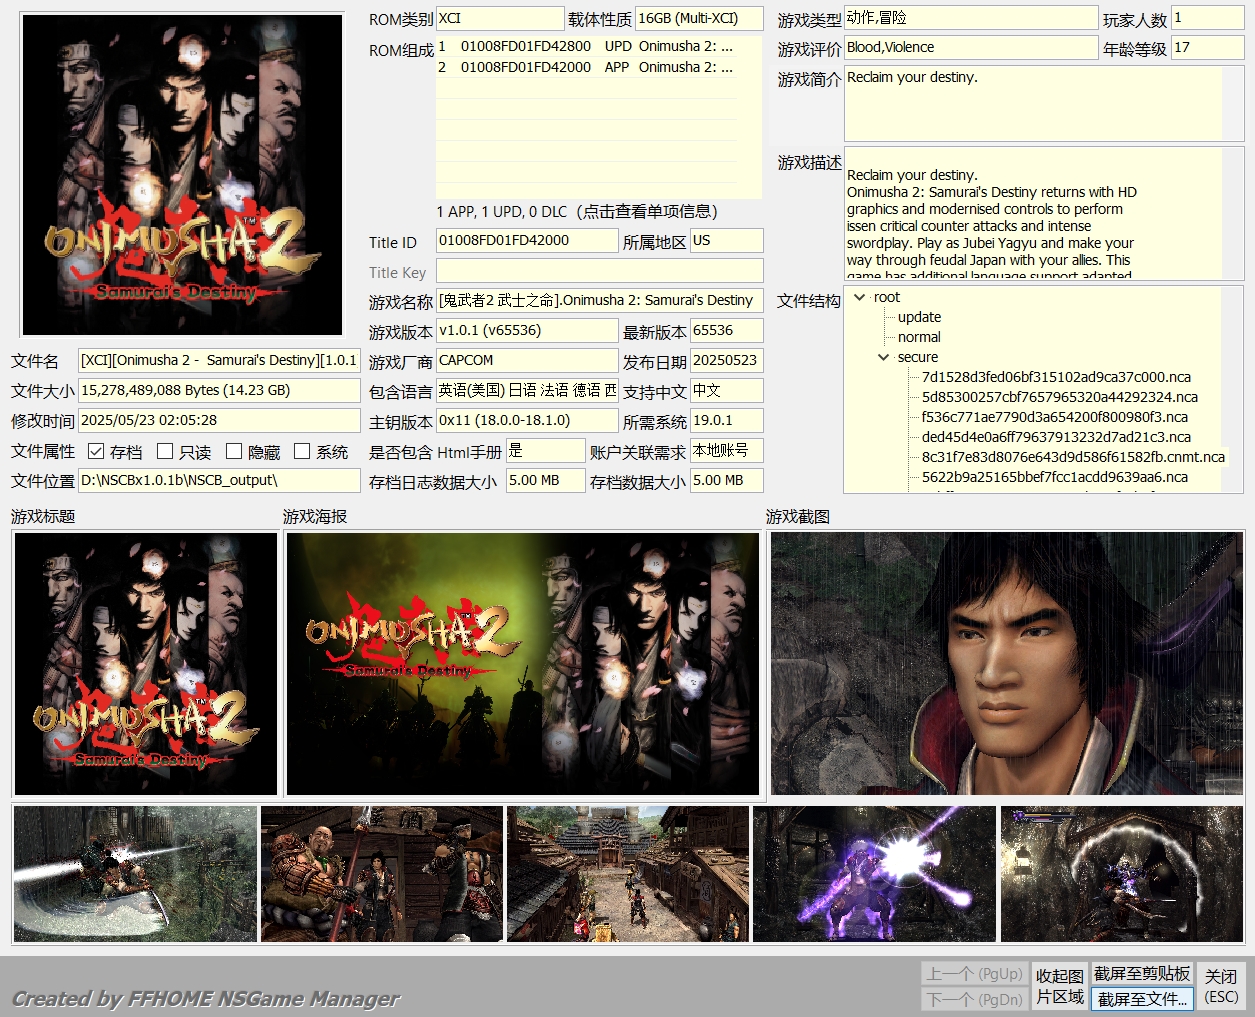The width and height of the screenshot is (1255, 1017).
Task: Open the purple energy blast screenshot thumbnail
Action: click(x=874, y=874)
